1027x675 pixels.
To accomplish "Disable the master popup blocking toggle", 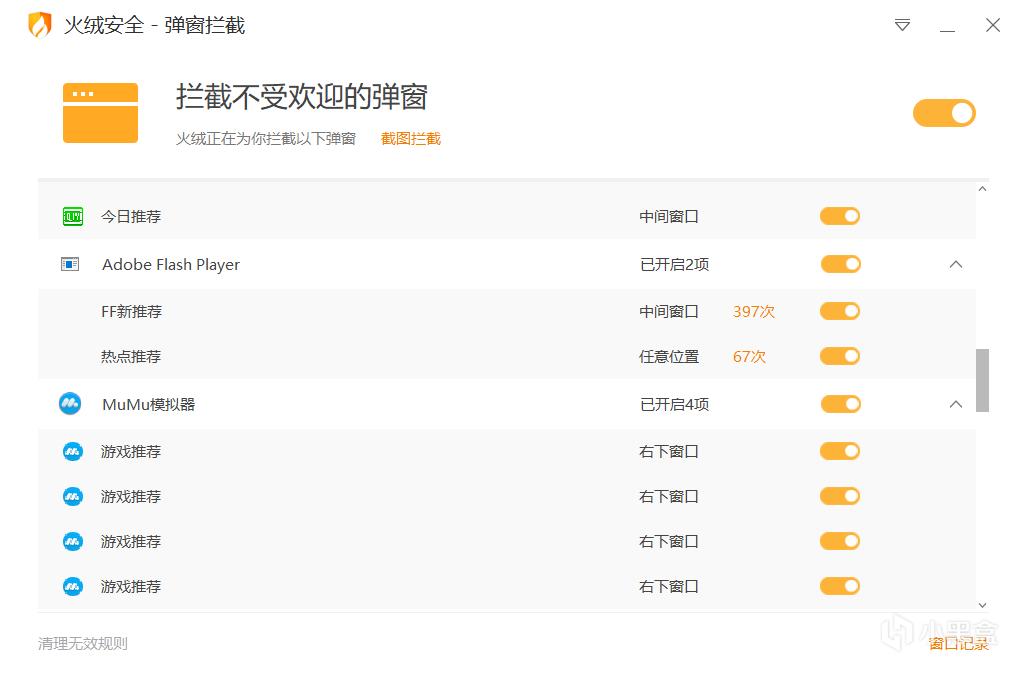I will 943,113.
